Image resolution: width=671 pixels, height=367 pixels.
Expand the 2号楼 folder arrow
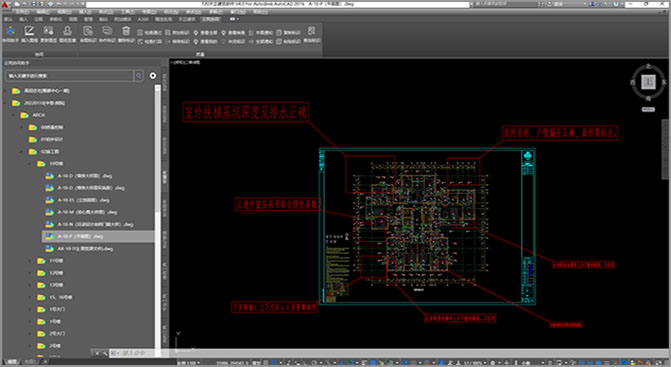coord(30,346)
